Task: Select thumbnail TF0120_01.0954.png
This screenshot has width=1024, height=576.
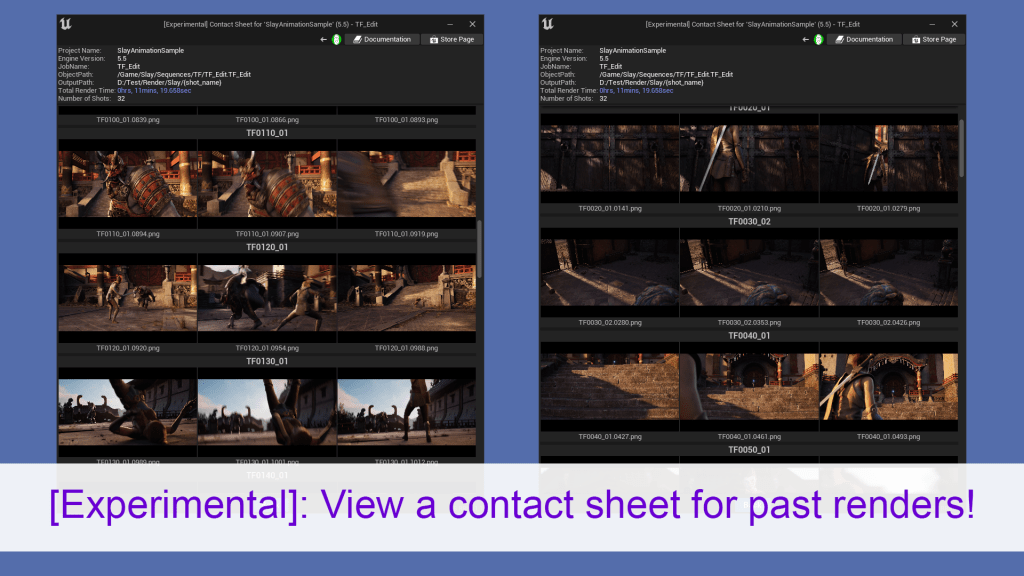Action: [267, 298]
